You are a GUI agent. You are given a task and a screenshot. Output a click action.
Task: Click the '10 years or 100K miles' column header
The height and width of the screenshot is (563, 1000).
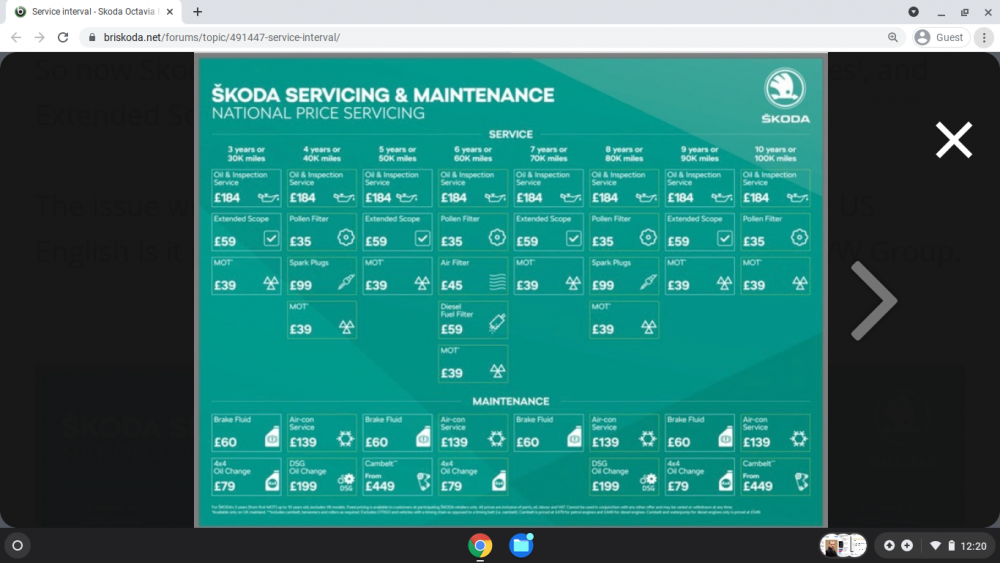click(775, 154)
